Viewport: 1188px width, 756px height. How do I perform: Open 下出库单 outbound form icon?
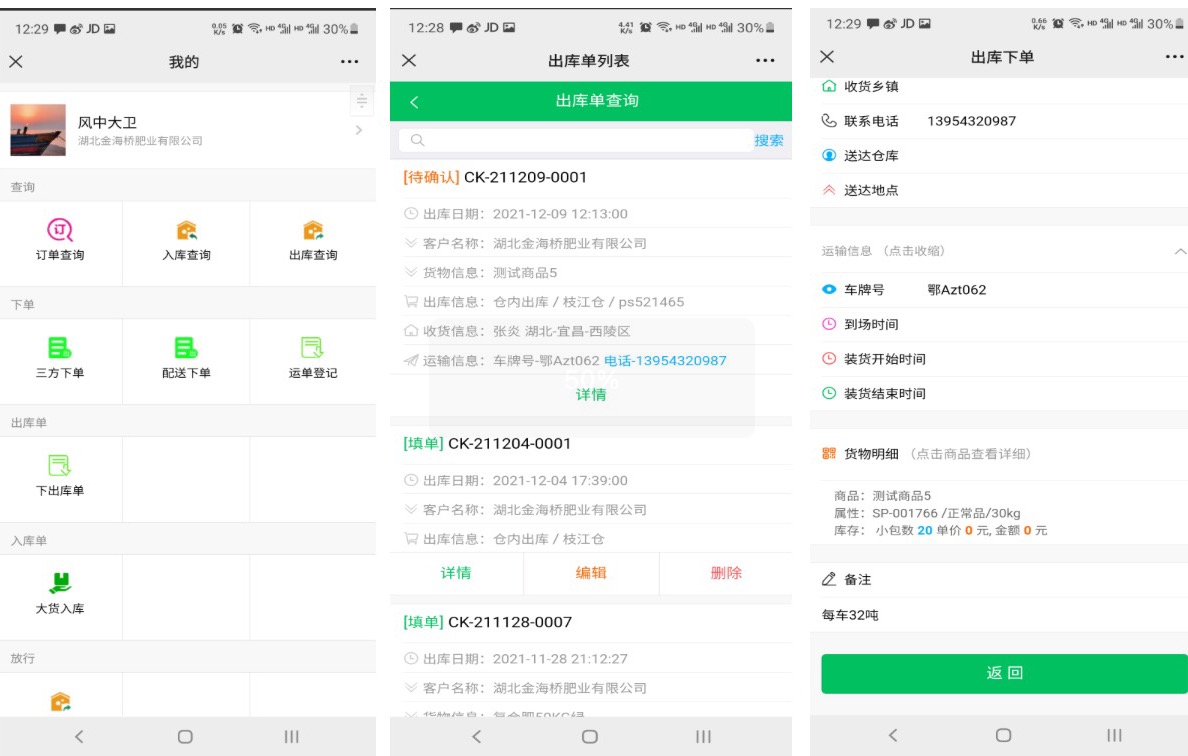point(60,466)
